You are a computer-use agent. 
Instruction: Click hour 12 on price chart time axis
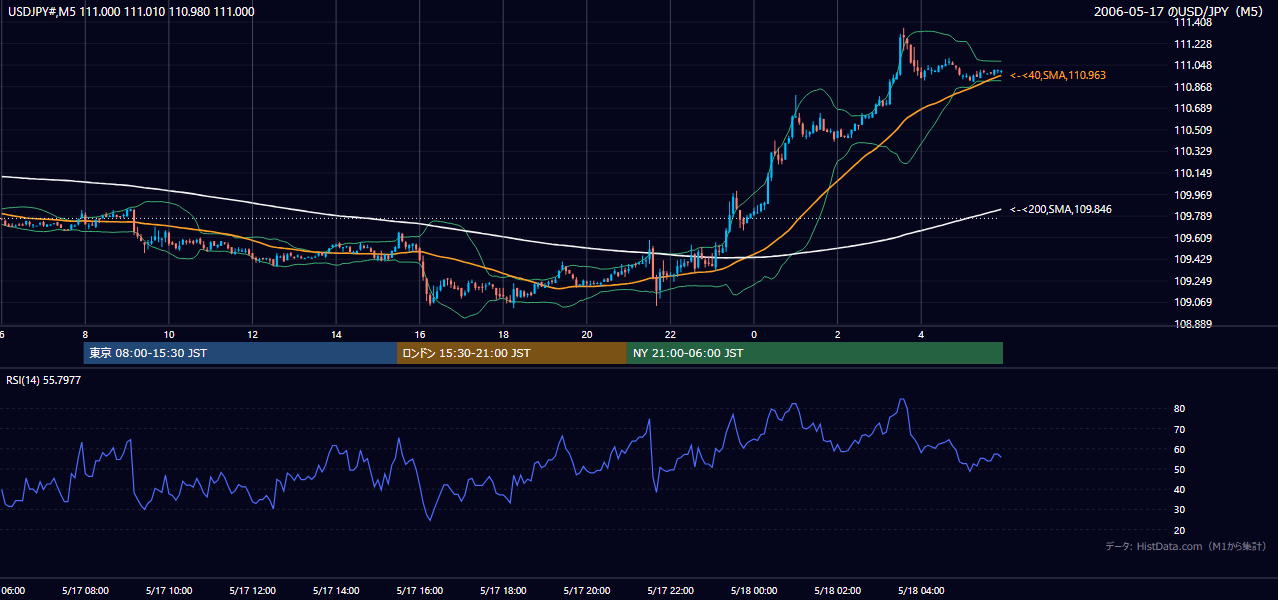252,334
